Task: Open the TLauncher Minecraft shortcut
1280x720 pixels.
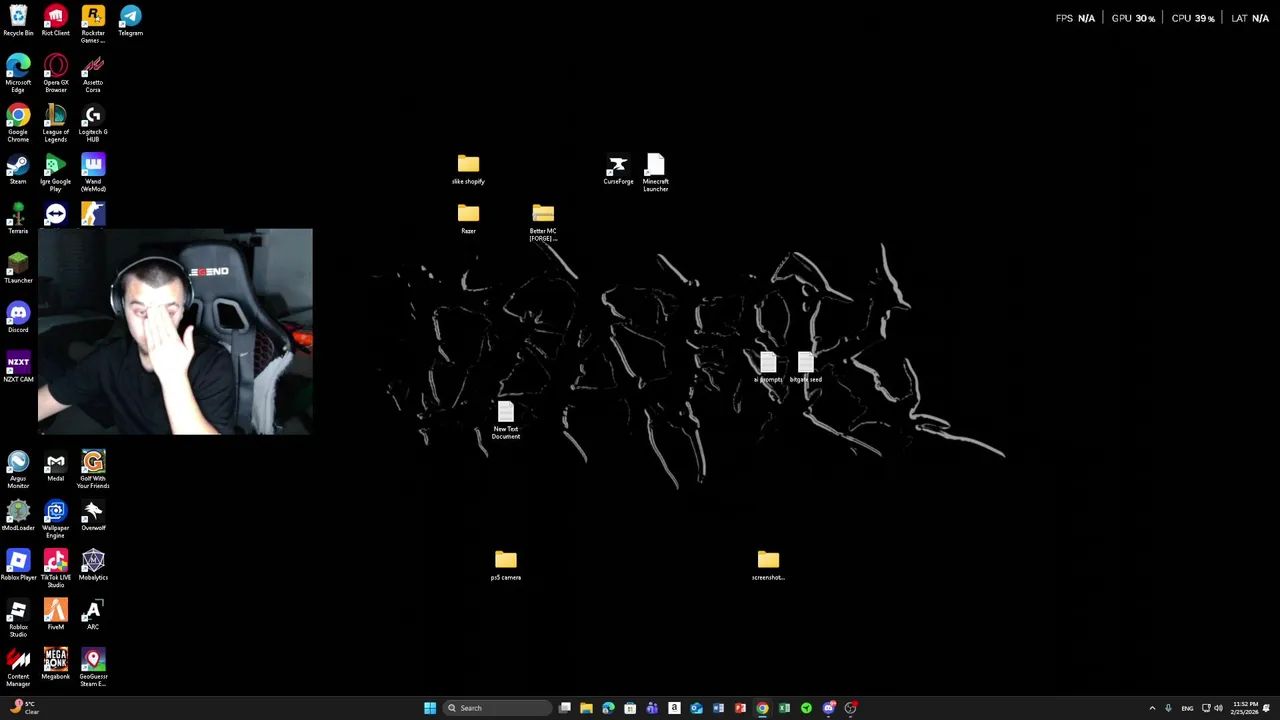Action: [x=18, y=268]
